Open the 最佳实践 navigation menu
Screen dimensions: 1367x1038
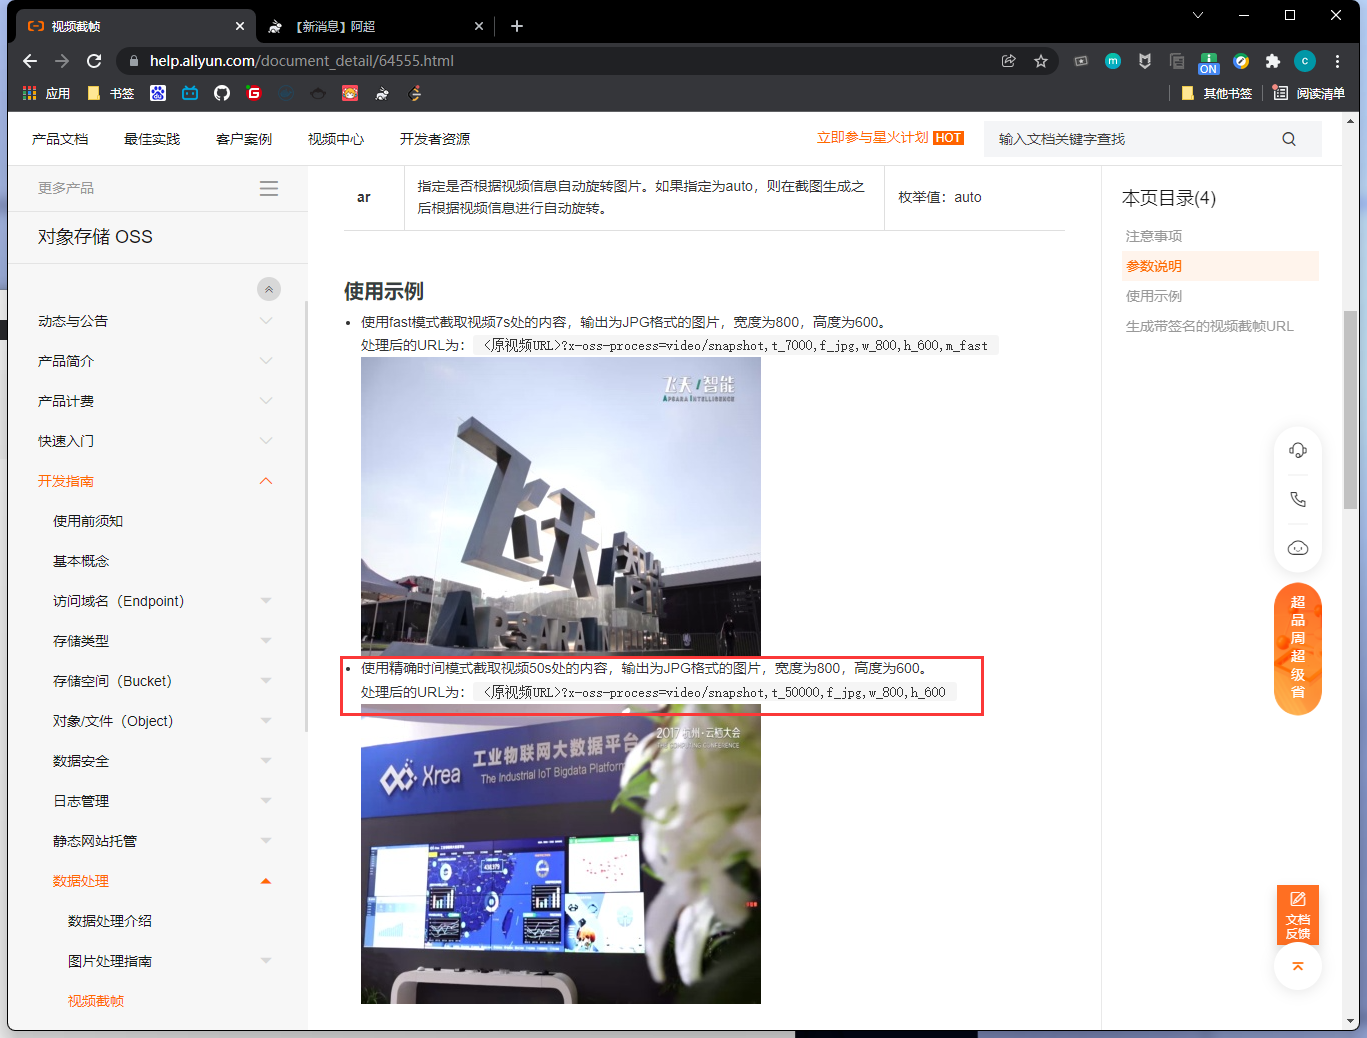tap(152, 139)
